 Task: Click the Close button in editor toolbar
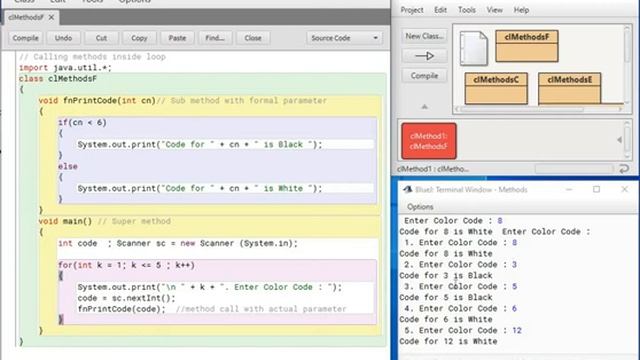click(x=253, y=38)
